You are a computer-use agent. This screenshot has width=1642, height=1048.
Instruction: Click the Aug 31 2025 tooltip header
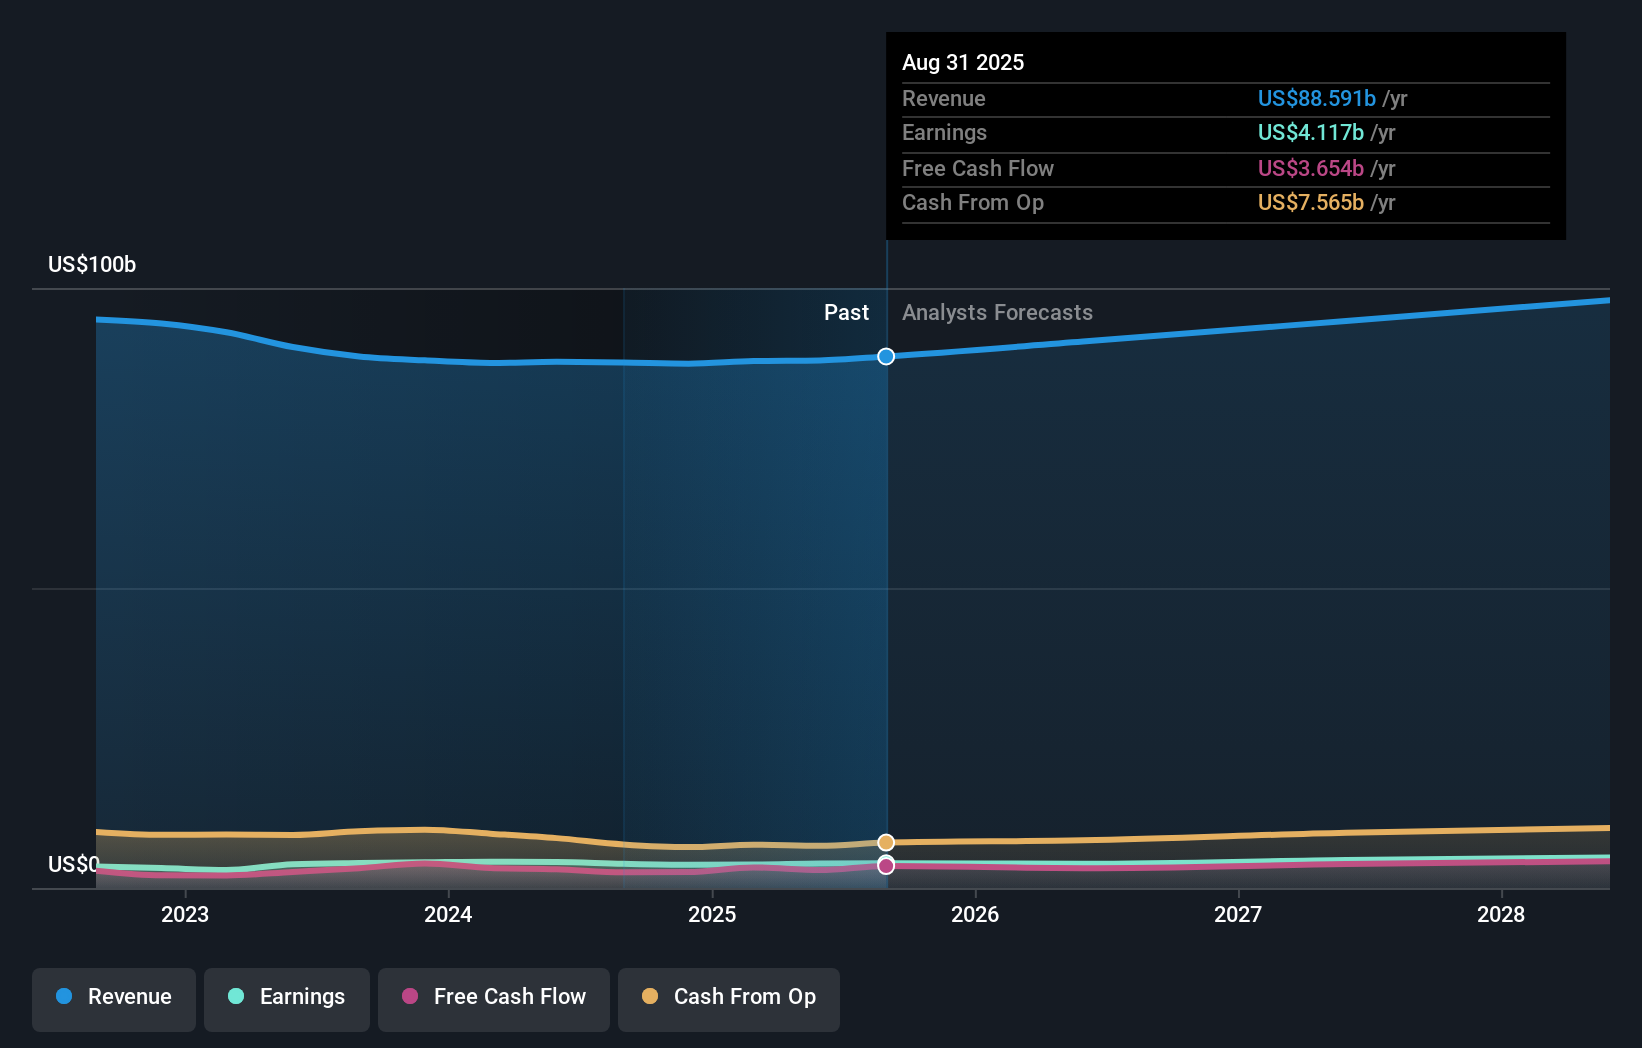pos(963,62)
